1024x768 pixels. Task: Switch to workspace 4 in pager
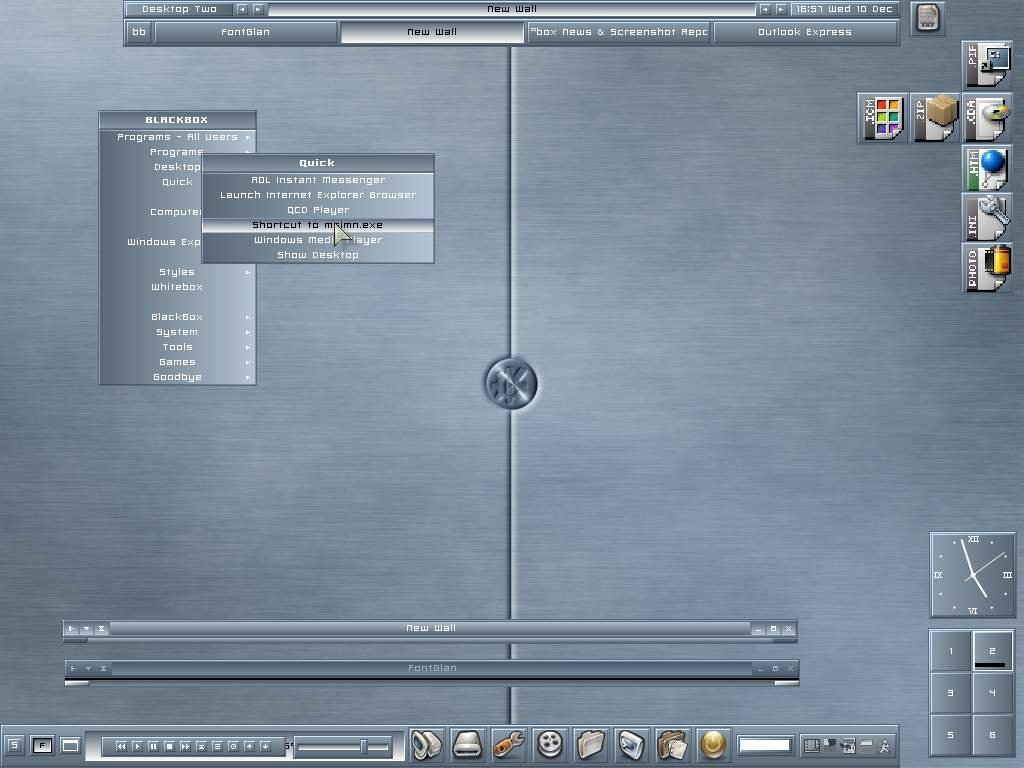tap(992, 692)
